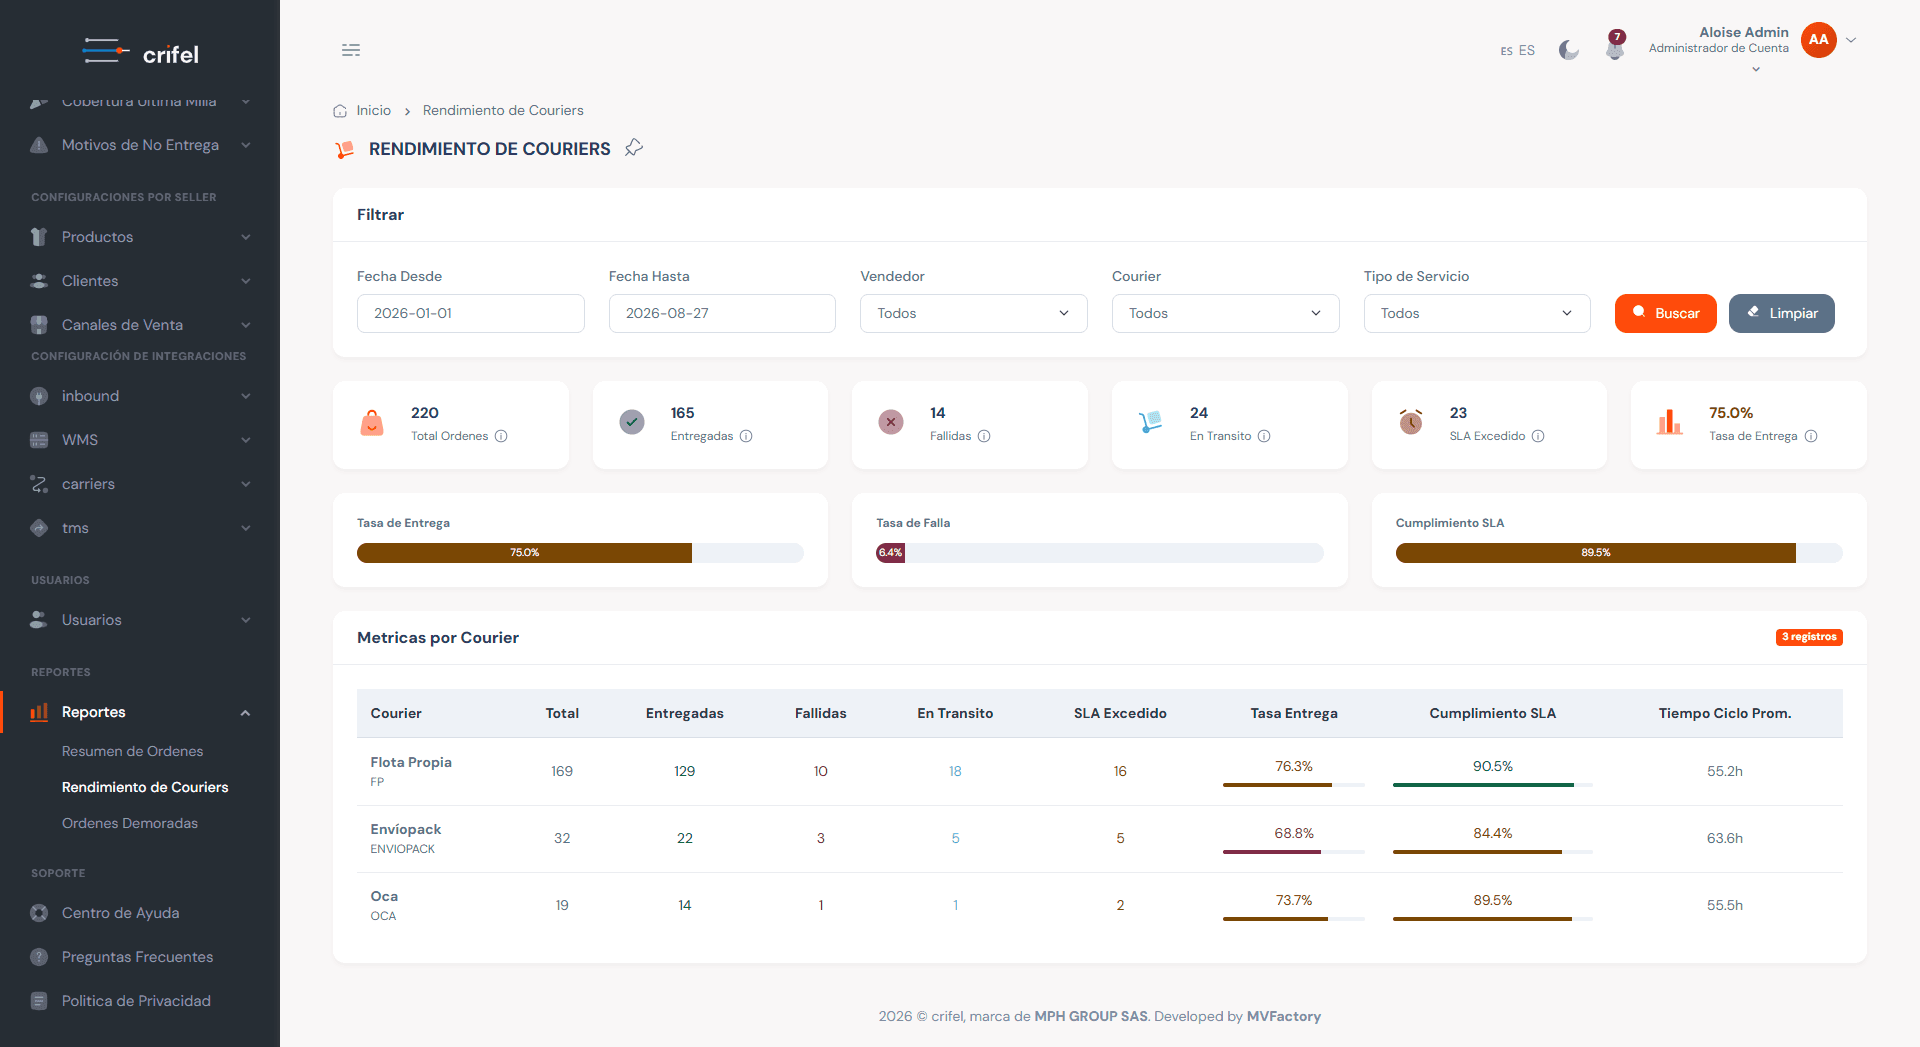1920x1047 pixels.
Task: Click MVFactory footer link
Action: [1284, 1016]
